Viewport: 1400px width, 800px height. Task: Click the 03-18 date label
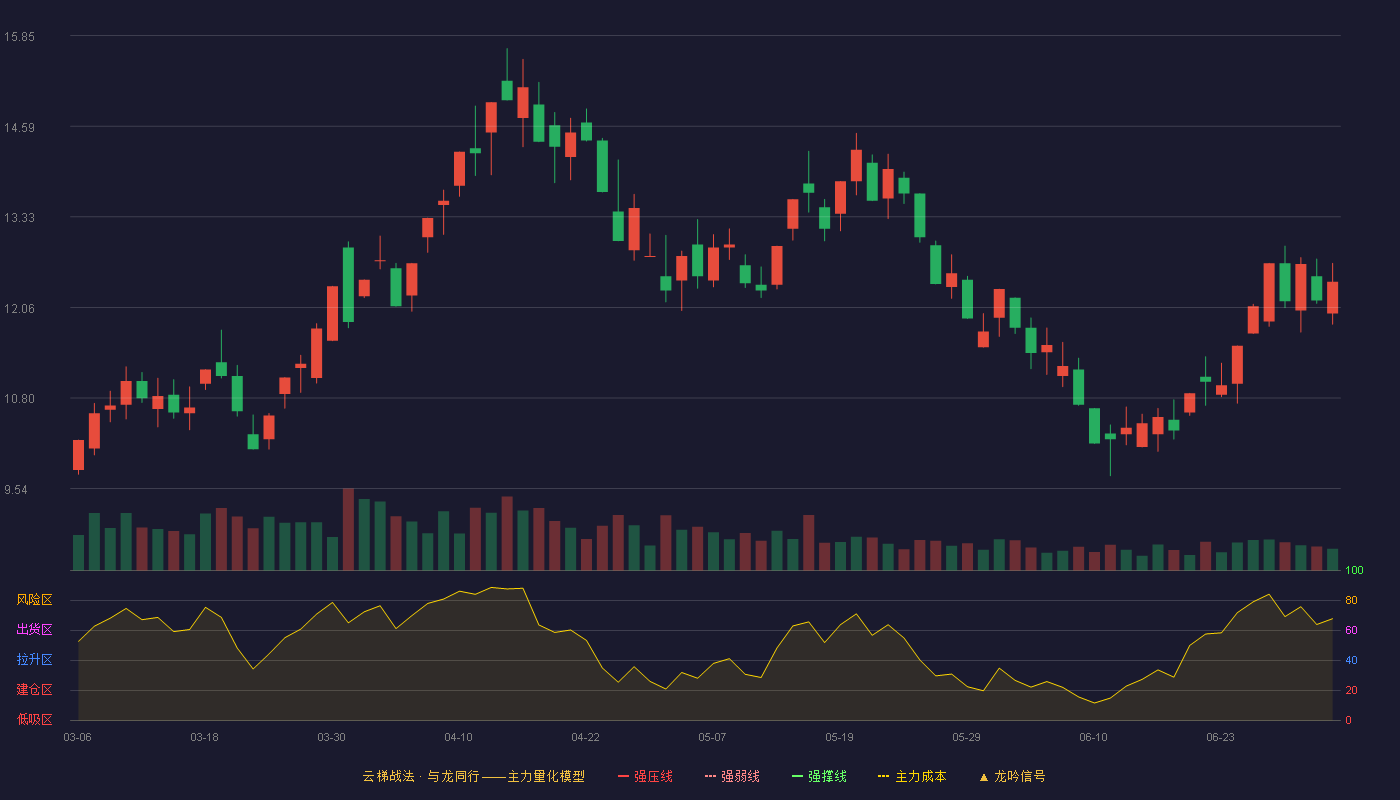click(204, 737)
